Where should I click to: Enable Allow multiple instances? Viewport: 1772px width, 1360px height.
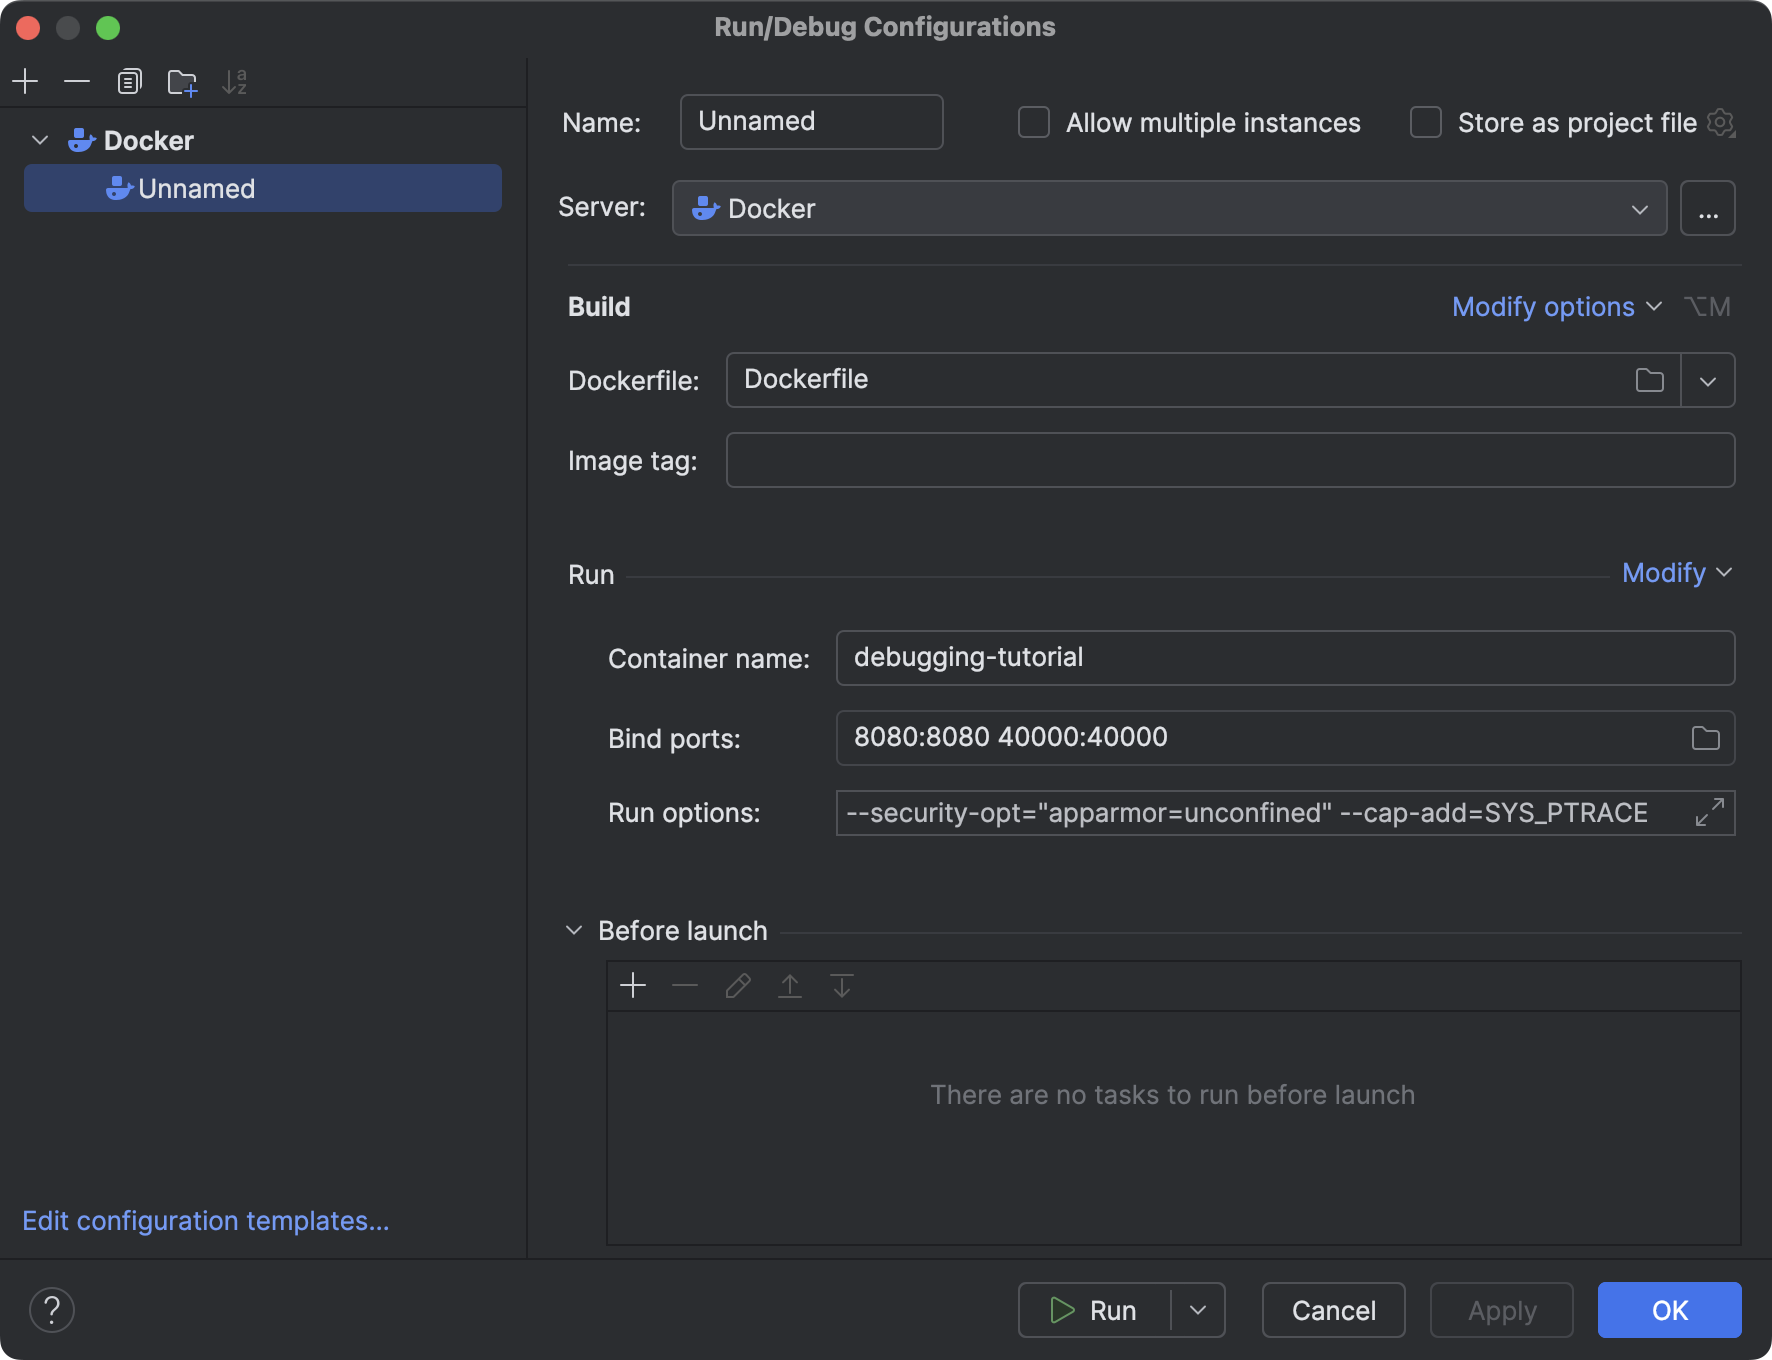(1034, 121)
